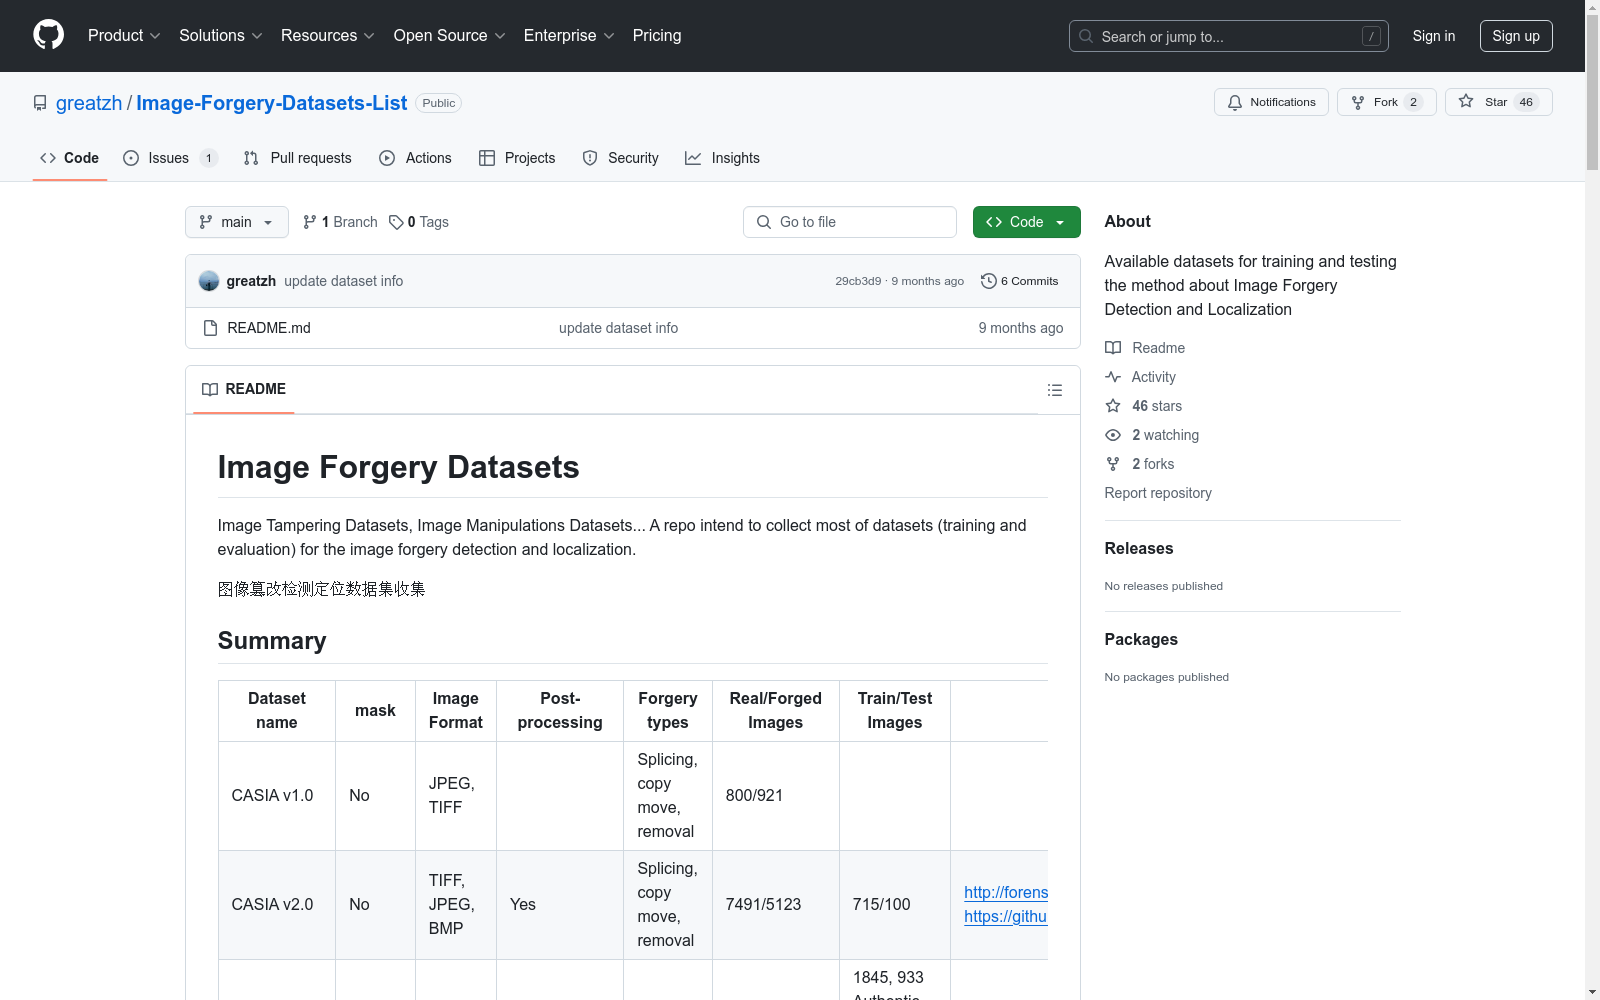The image size is (1600, 1000).
Task: Select the README tab header
Action: (244, 389)
